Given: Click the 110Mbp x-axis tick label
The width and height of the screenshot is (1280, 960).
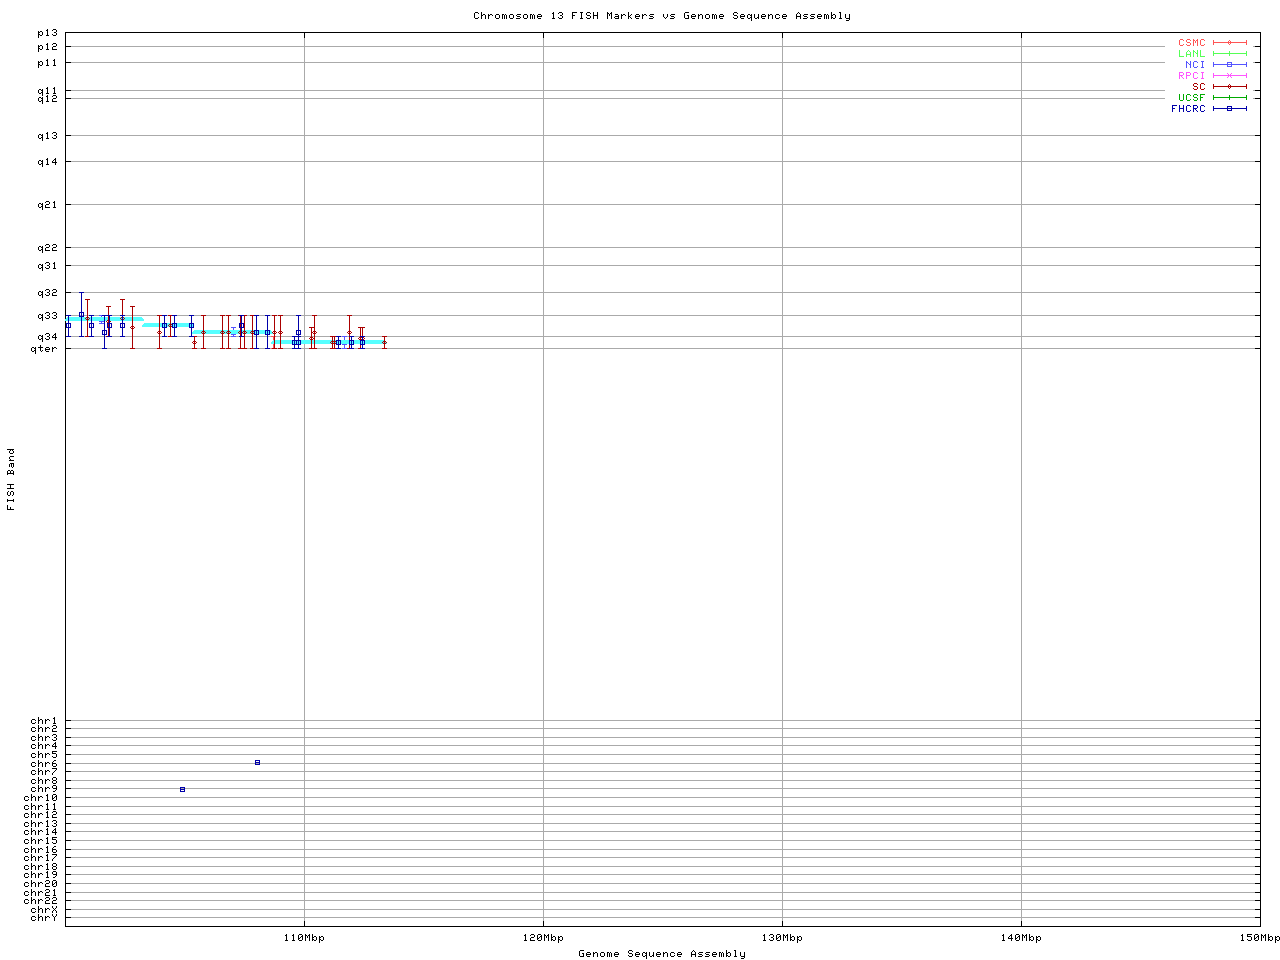Looking at the screenshot, I should point(304,938).
